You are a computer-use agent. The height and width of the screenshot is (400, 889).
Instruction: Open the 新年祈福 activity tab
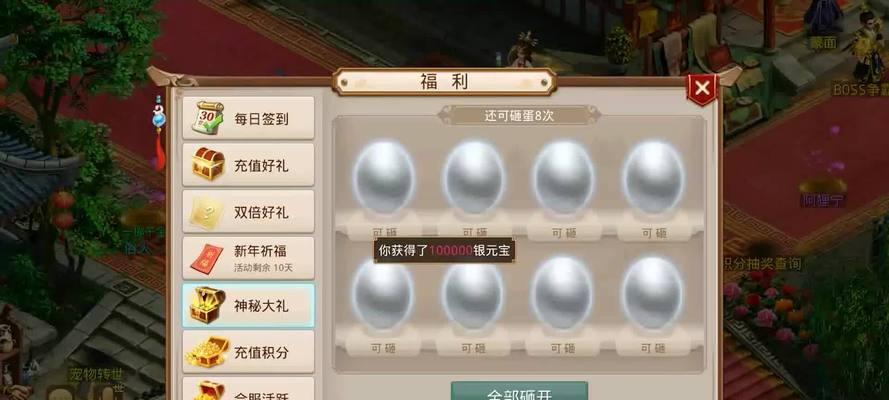tap(248, 258)
